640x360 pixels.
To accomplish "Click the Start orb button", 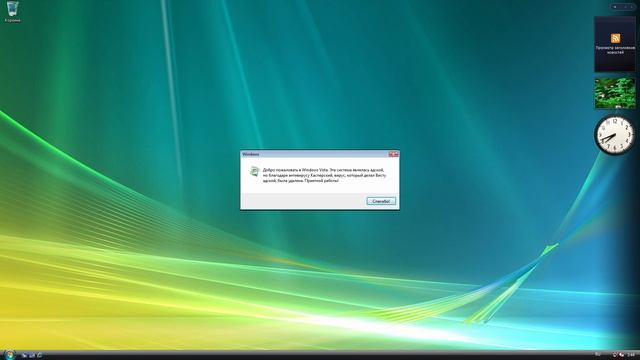I will [x=9, y=354].
